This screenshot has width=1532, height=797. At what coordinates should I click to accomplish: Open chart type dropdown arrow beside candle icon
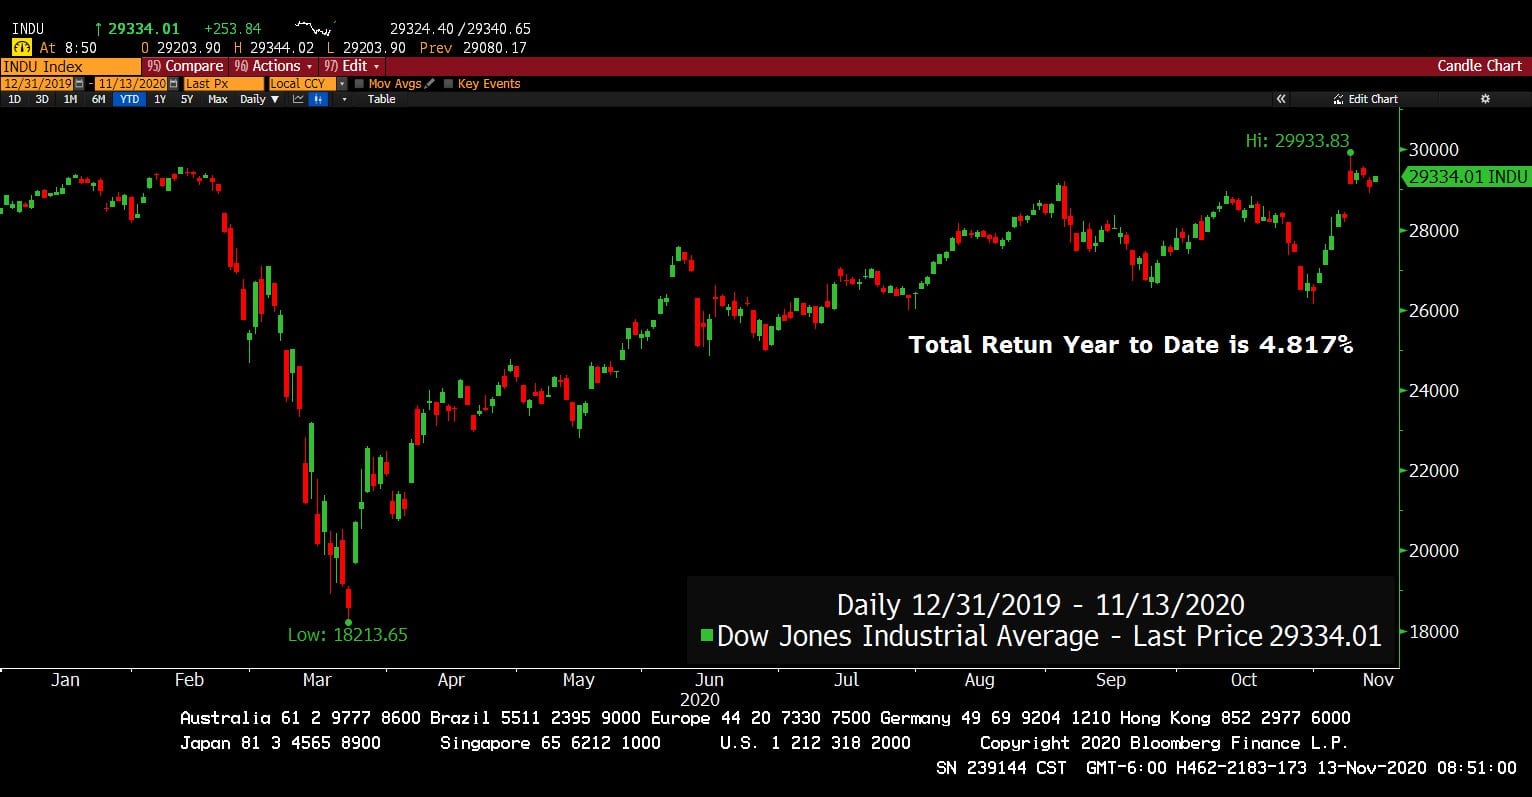click(x=344, y=99)
